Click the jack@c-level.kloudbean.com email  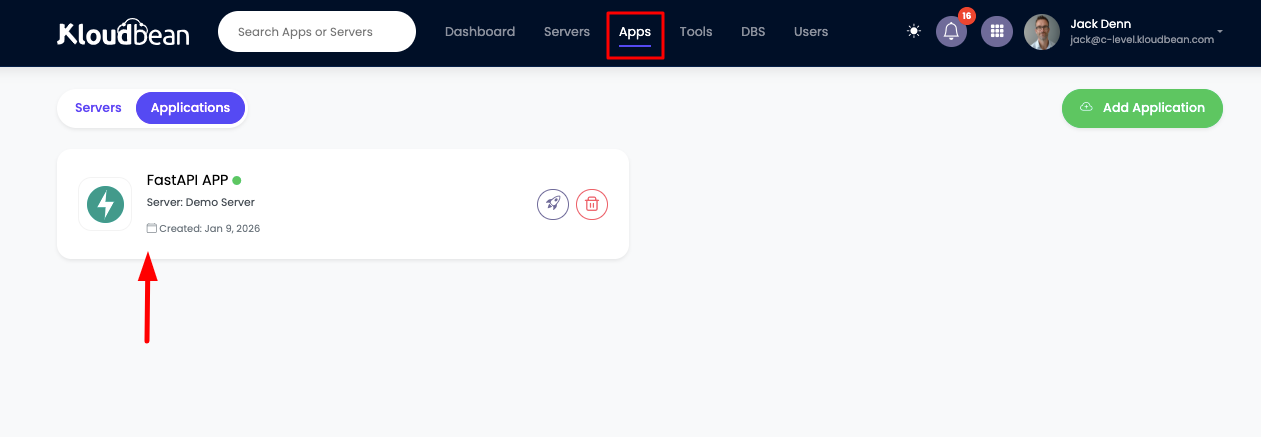[x=1142, y=40]
